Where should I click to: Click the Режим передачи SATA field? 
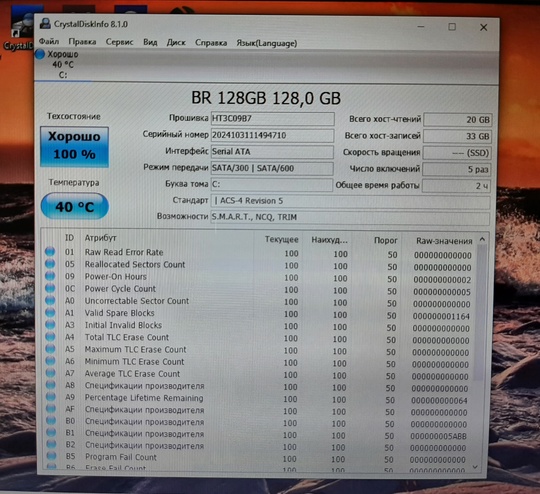point(272,168)
